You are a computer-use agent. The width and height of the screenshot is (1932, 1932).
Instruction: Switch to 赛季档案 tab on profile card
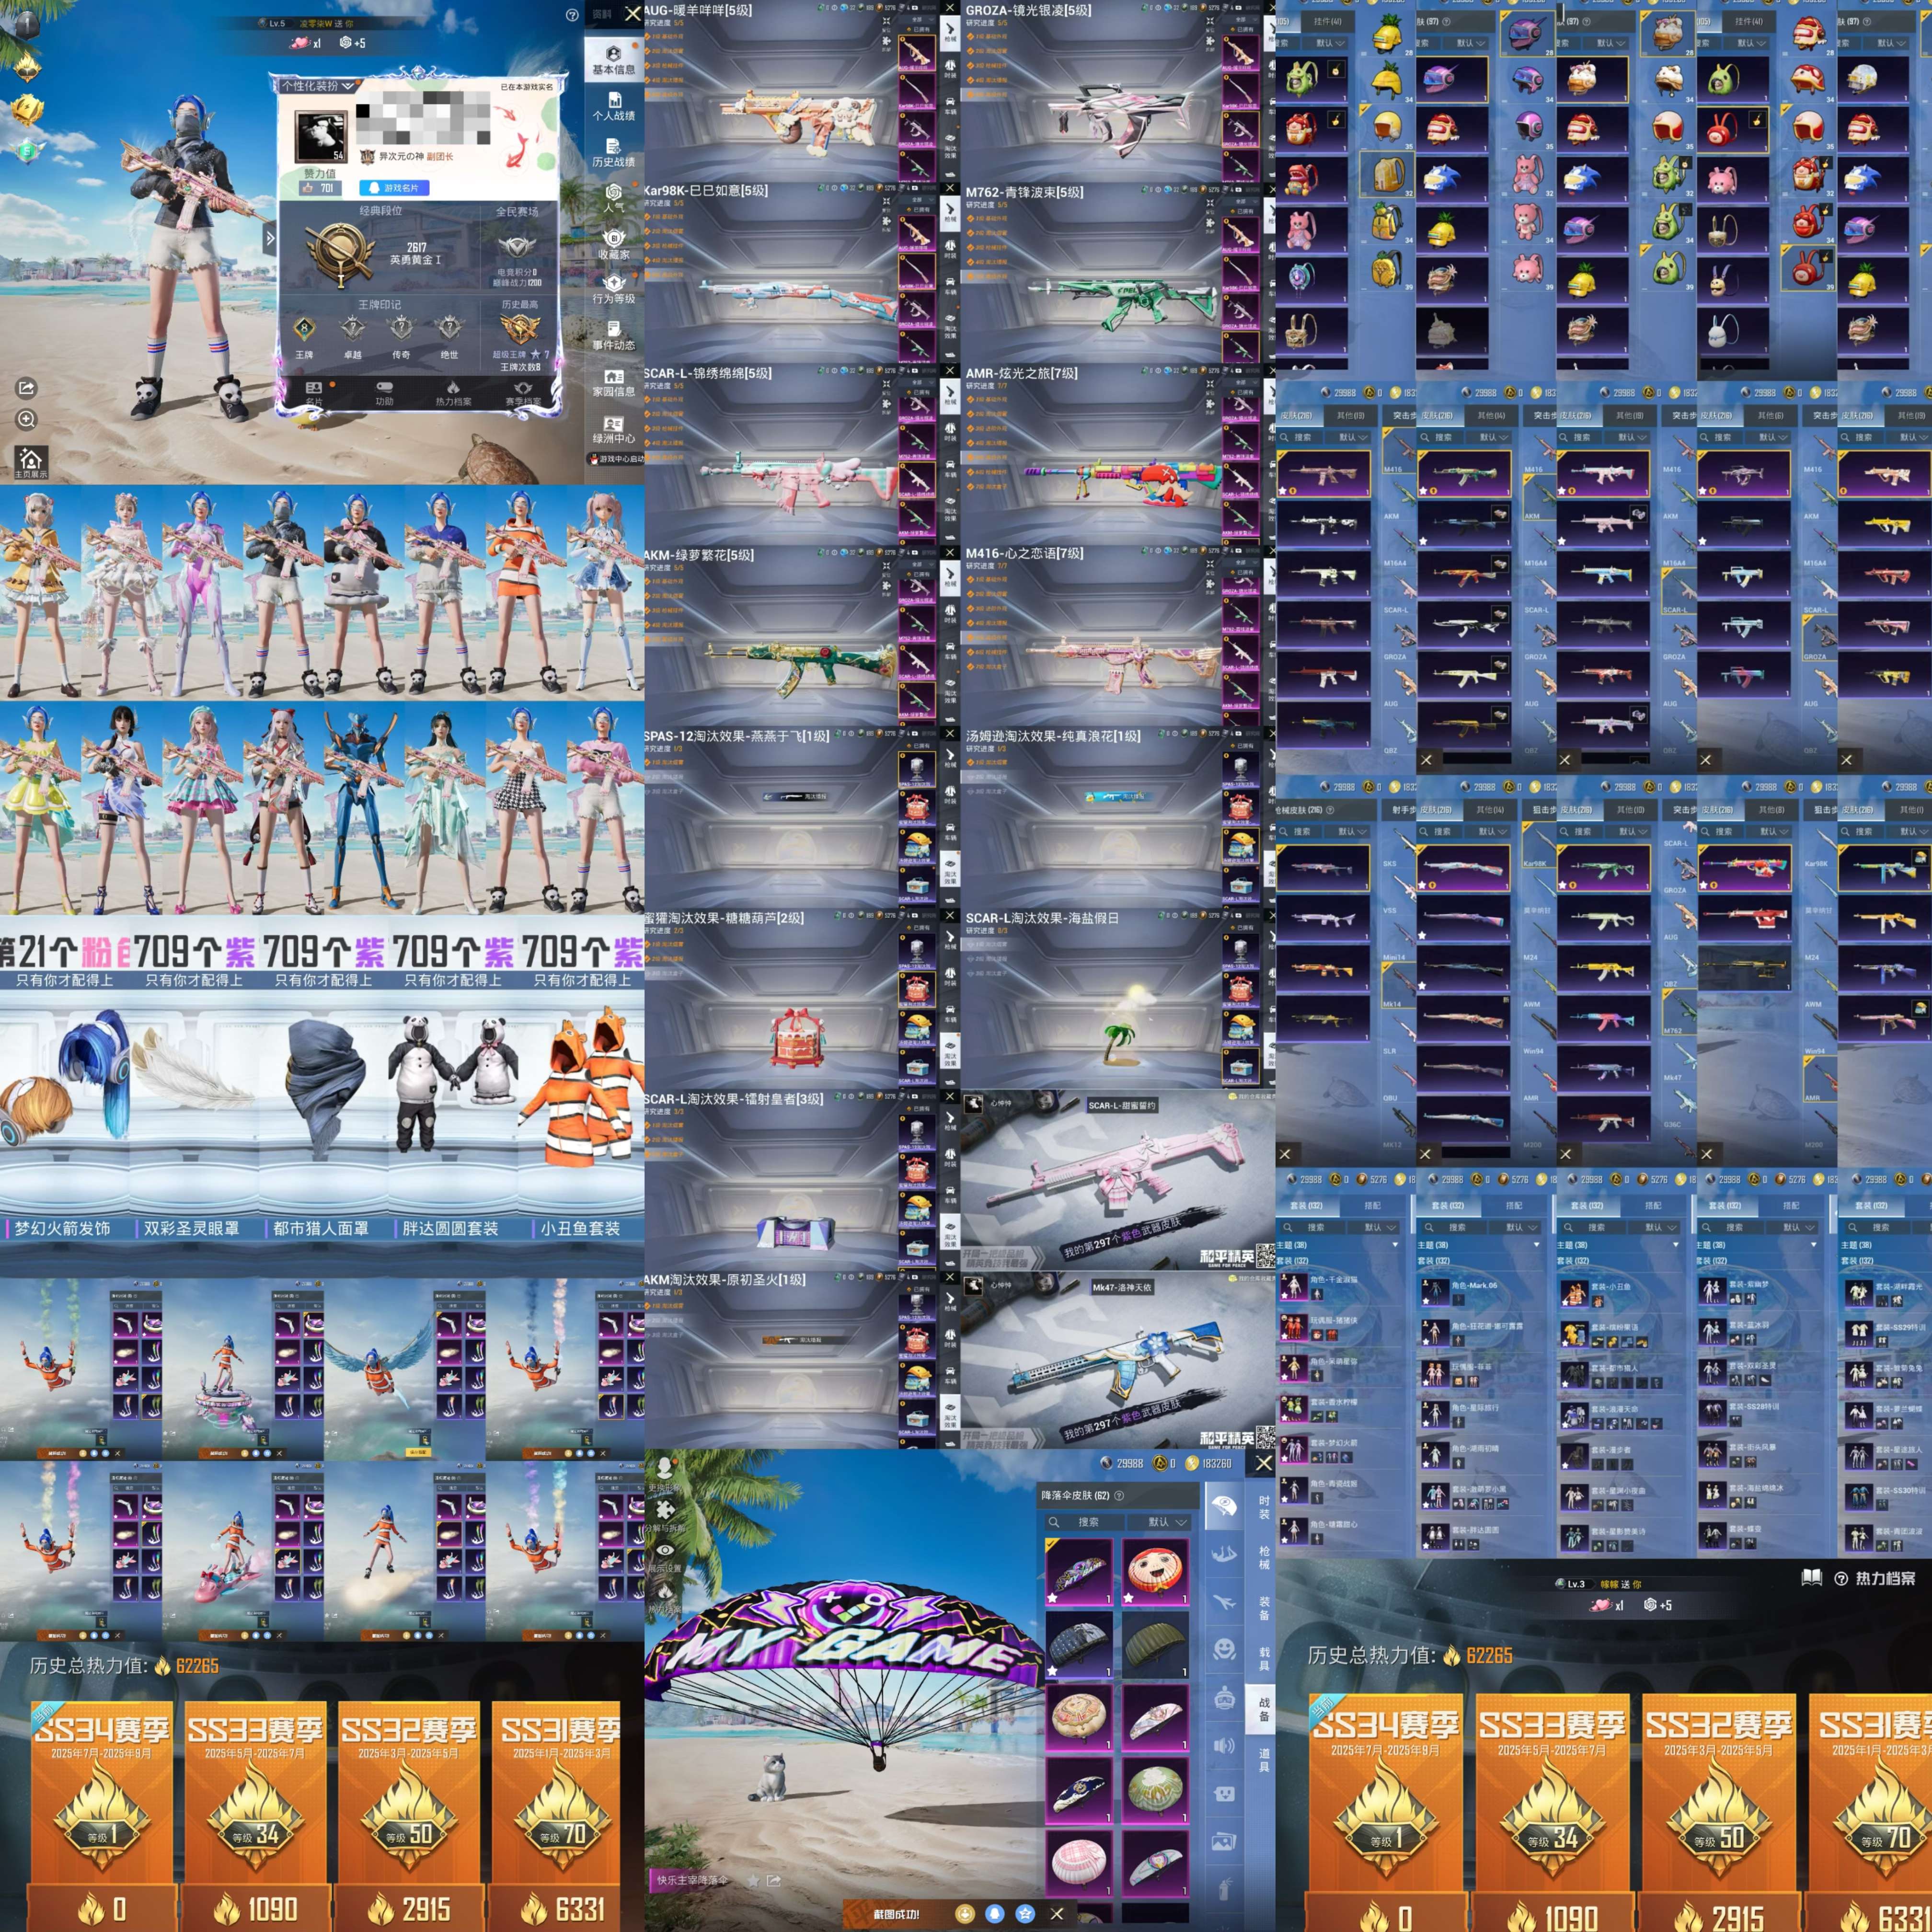[x=522, y=393]
